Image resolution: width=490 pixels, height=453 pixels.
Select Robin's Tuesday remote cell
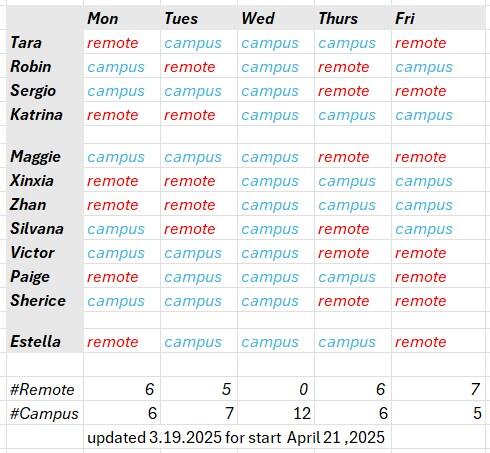pyautogui.click(x=199, y=66)
